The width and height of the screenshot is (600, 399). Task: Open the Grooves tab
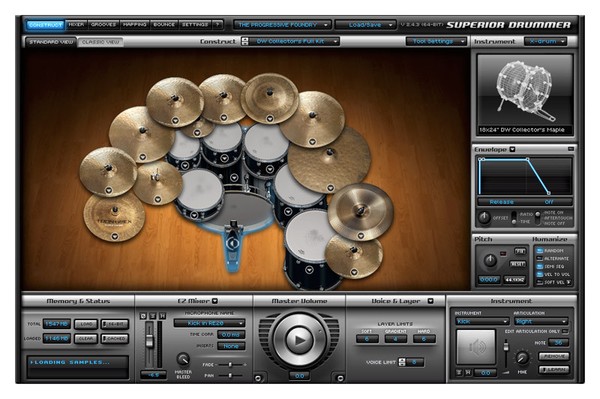pos(103,25)
